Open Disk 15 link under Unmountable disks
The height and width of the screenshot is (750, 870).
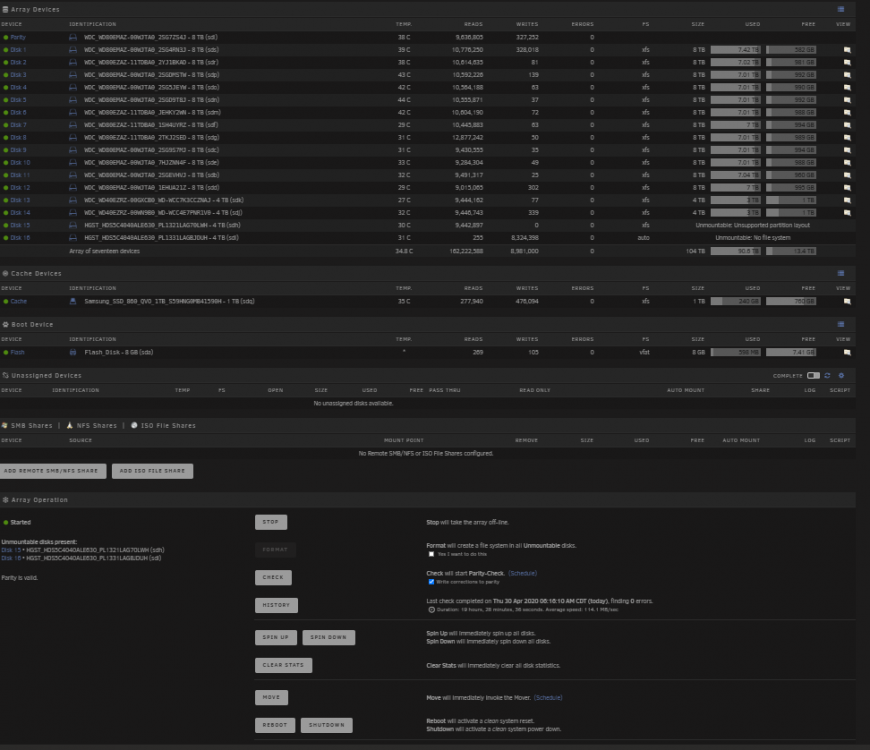click(11, 550)
